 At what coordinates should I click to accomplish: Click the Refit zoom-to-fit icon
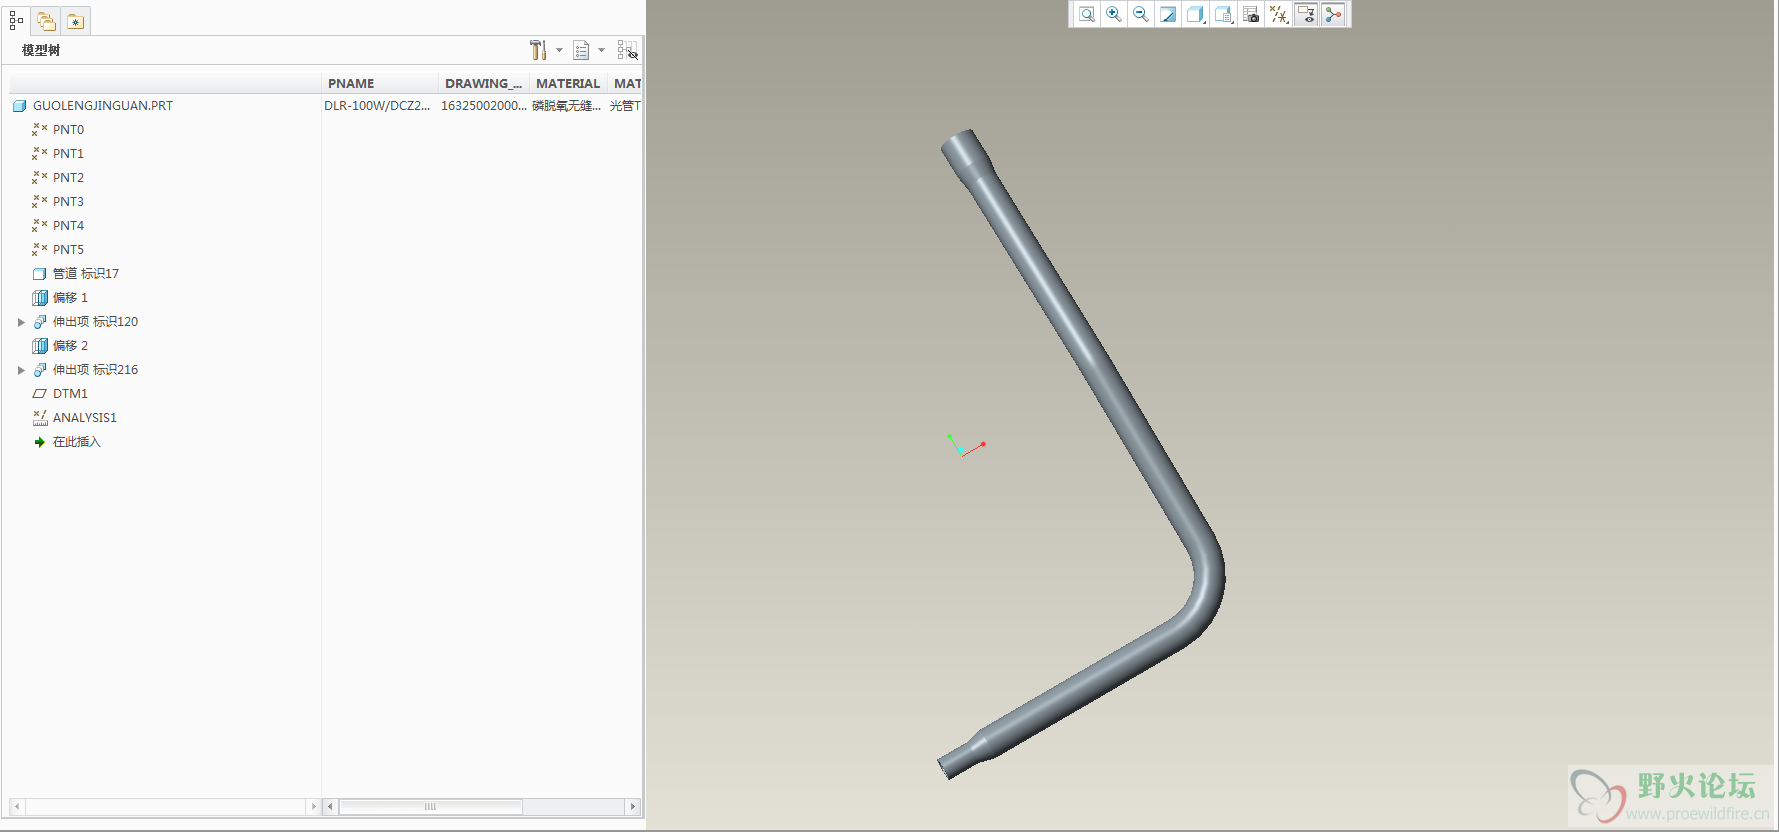(1086, 15)
